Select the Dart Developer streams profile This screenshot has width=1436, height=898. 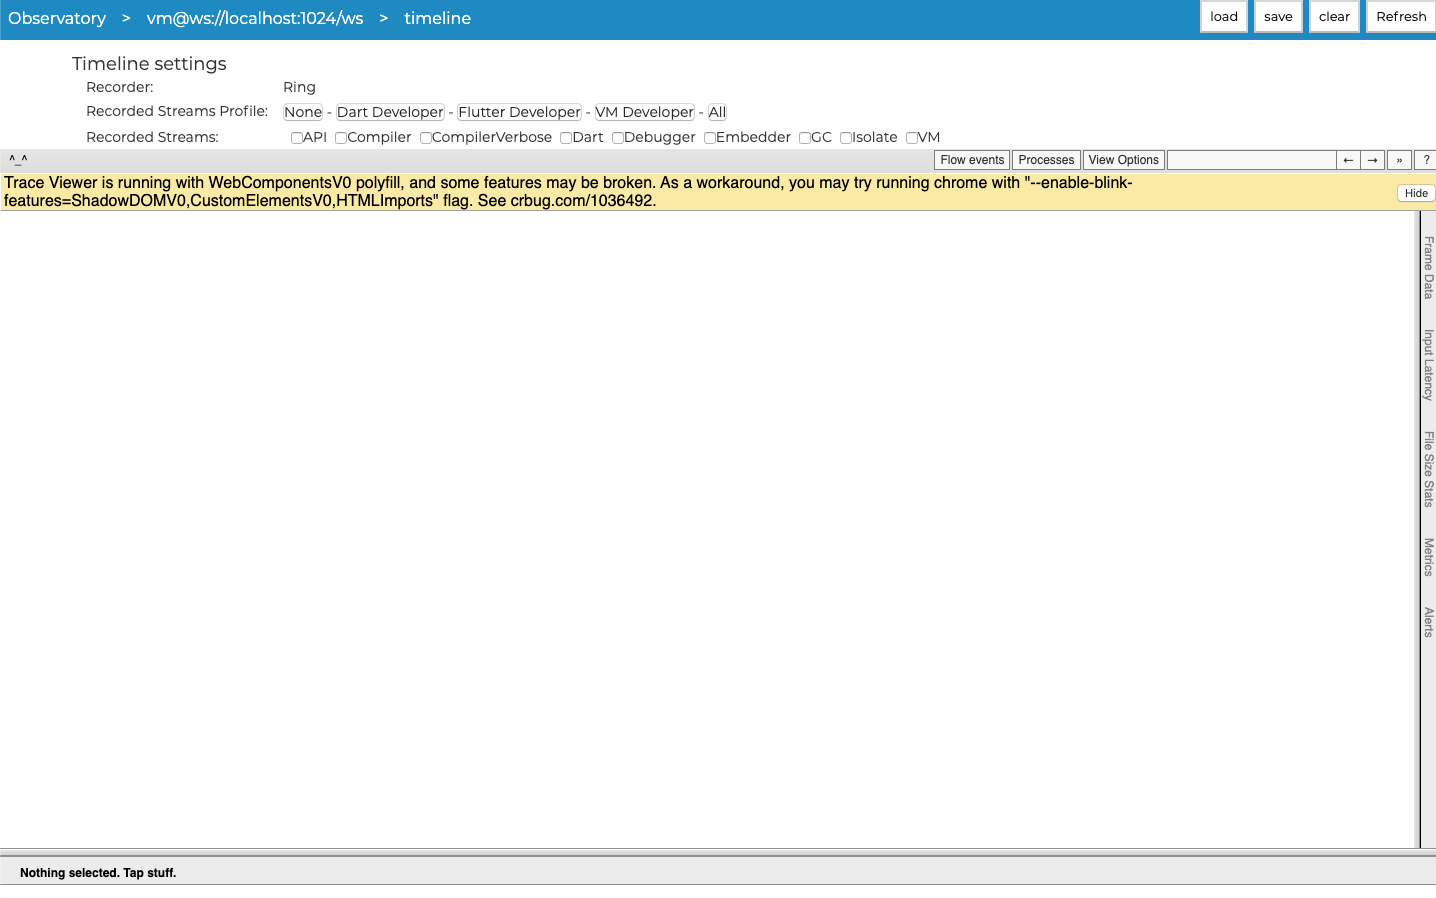click(390, 111)
